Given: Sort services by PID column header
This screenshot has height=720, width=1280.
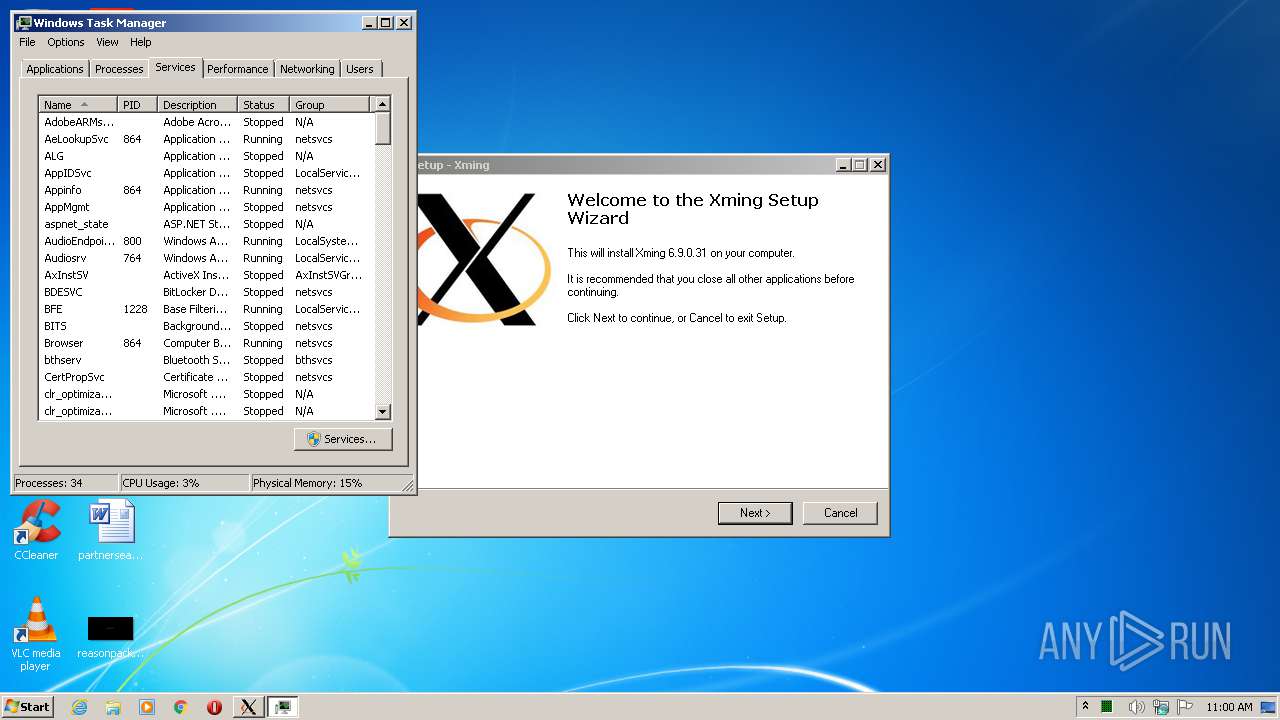Looking at the screenshot, I should (138, 105).
